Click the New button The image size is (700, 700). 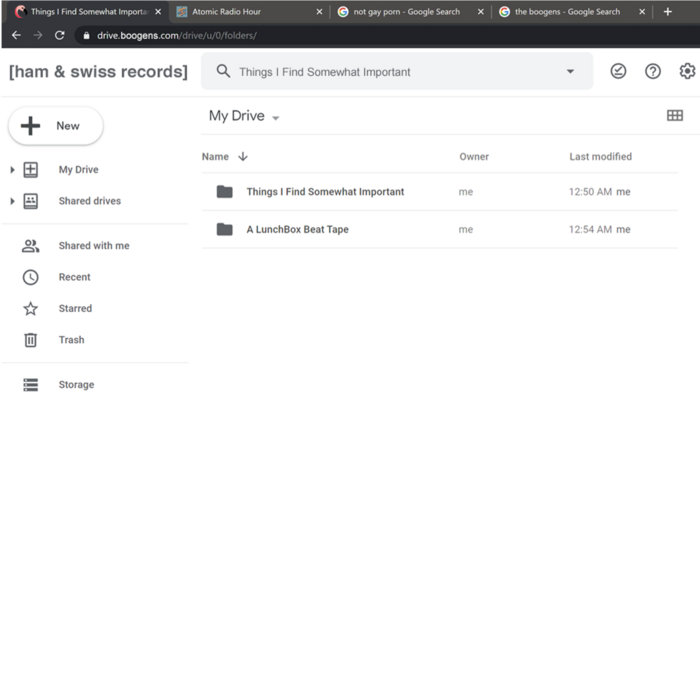[x=56, y=126]
